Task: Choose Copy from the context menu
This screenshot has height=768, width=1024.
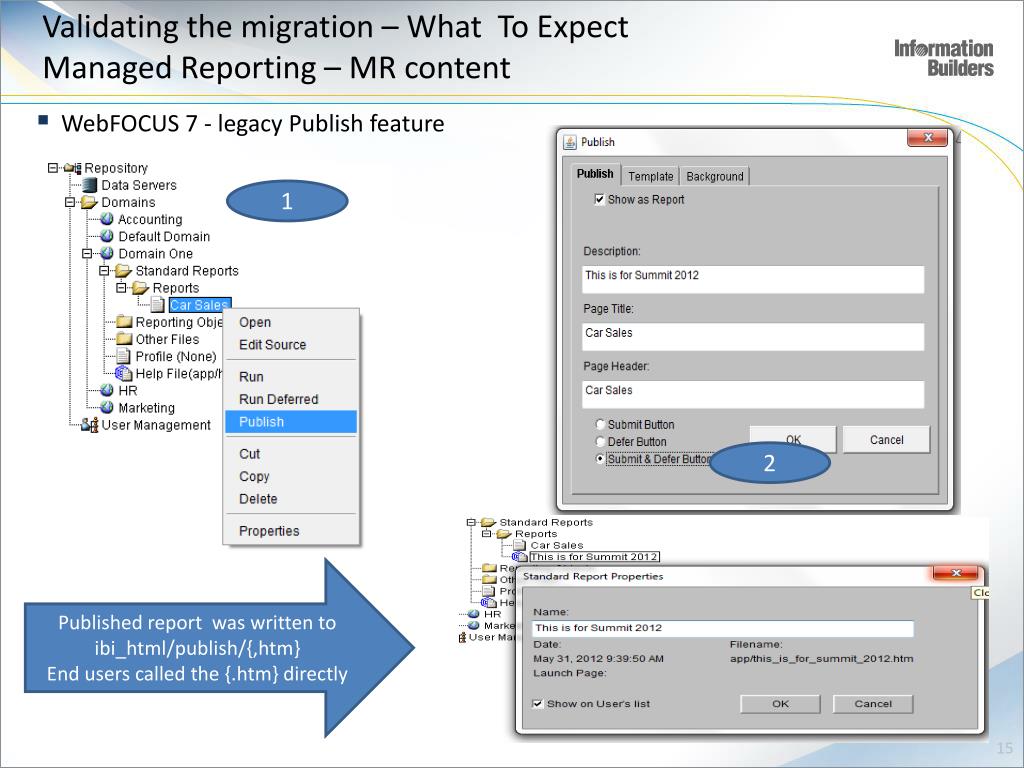Action: (291, 476)
